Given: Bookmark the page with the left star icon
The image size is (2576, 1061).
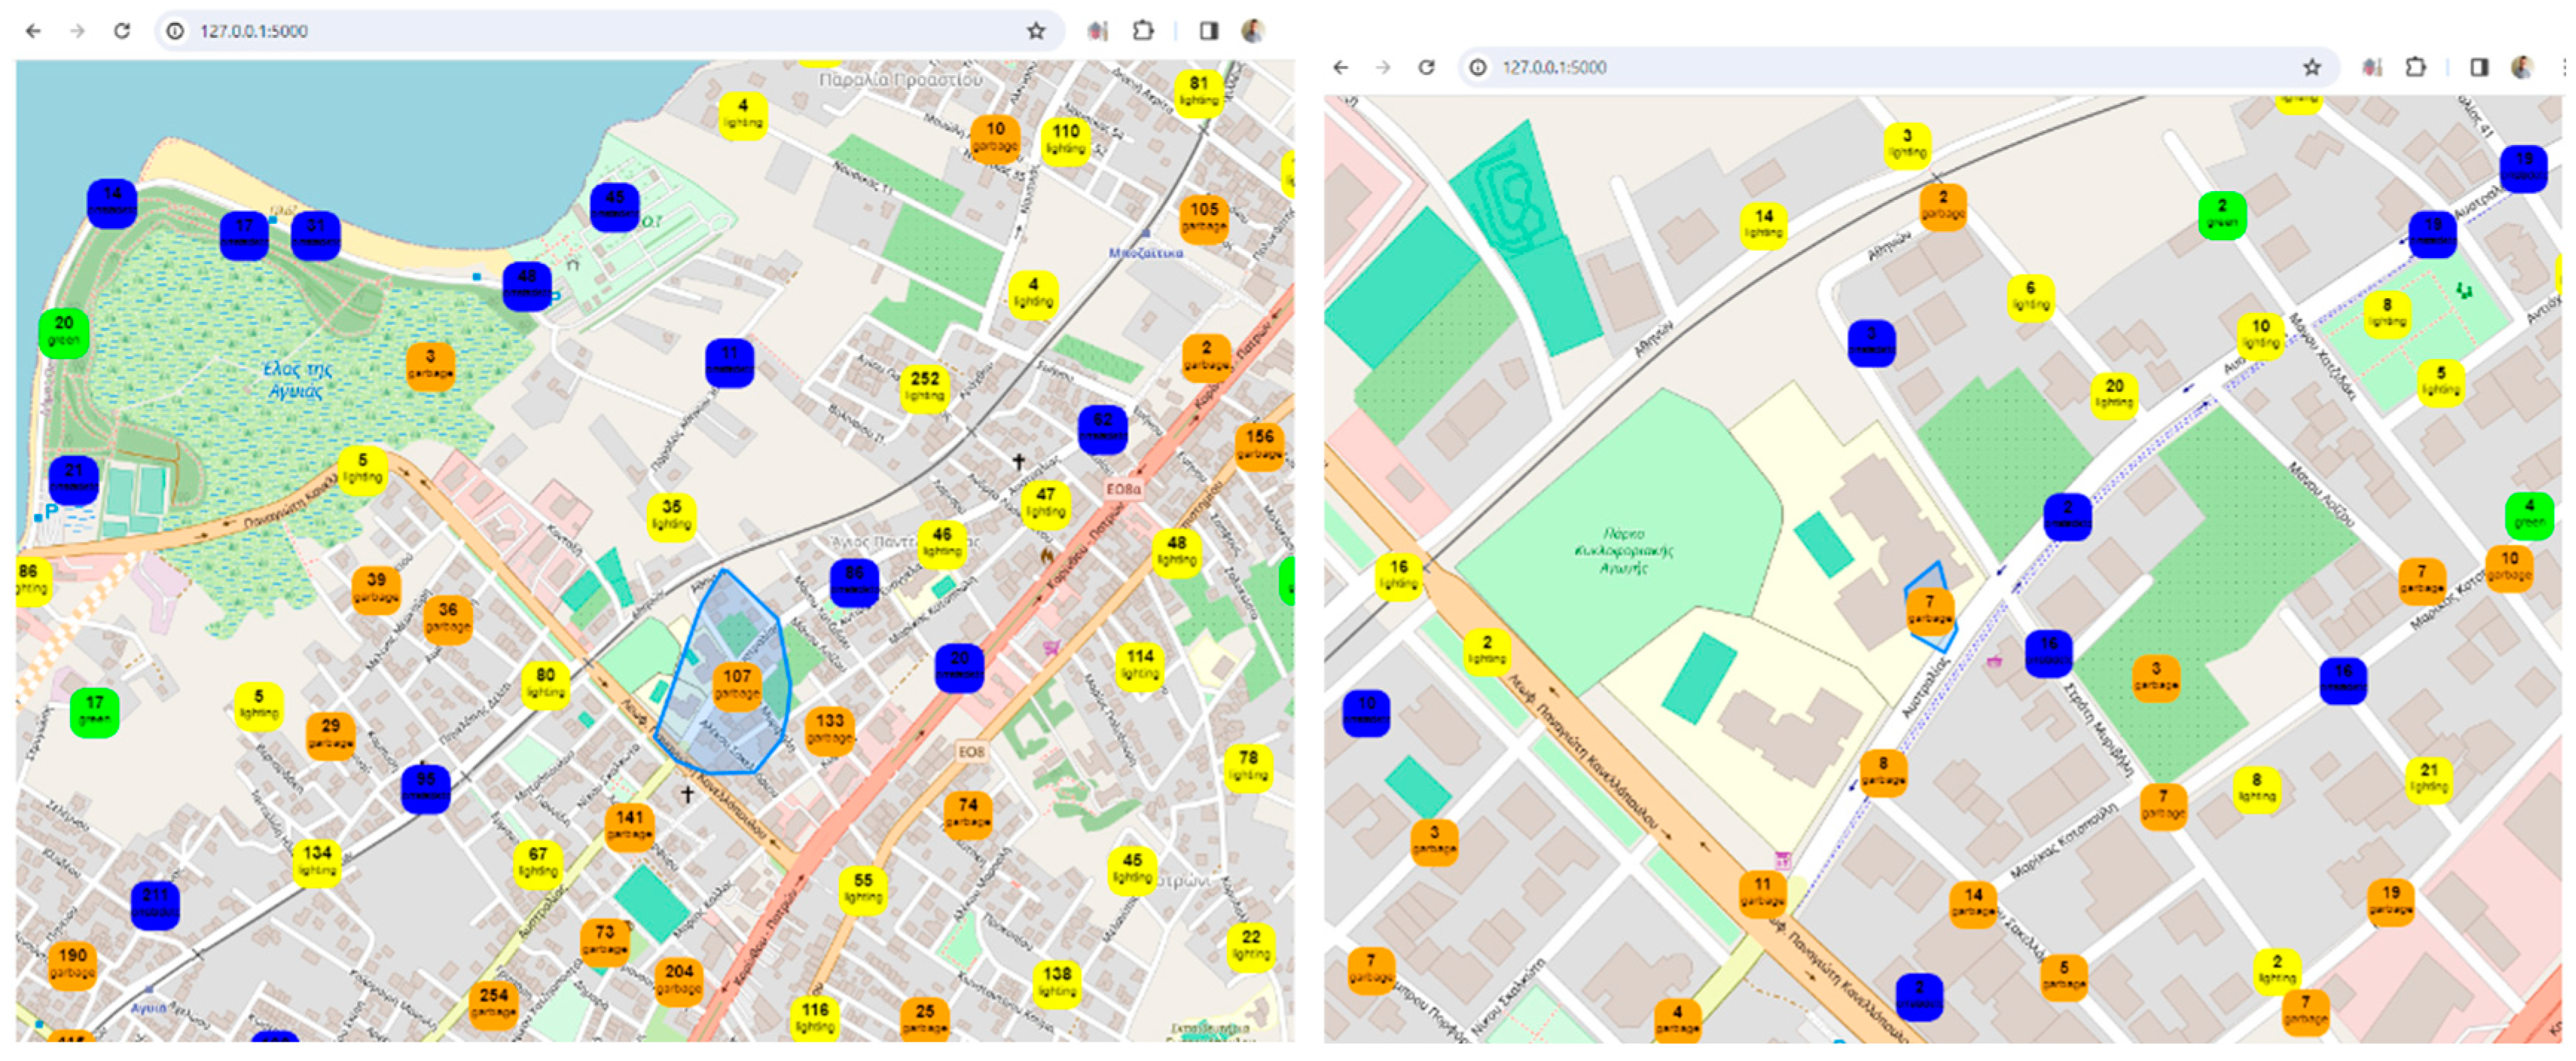Looking at the screenshot, I should click(x=1036, y=31).
